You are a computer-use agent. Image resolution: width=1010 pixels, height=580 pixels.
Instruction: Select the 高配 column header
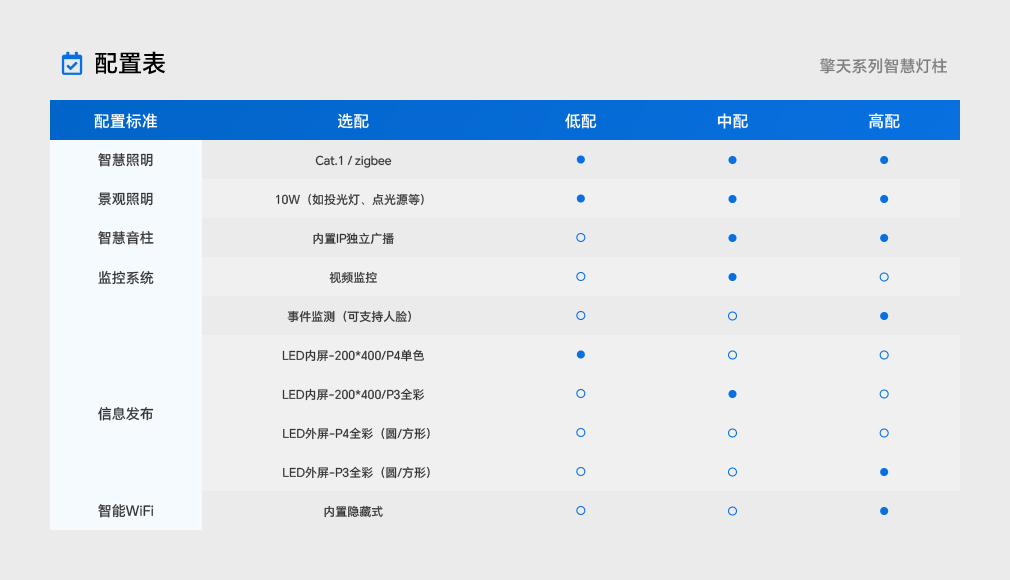click(x=884, y=121)
